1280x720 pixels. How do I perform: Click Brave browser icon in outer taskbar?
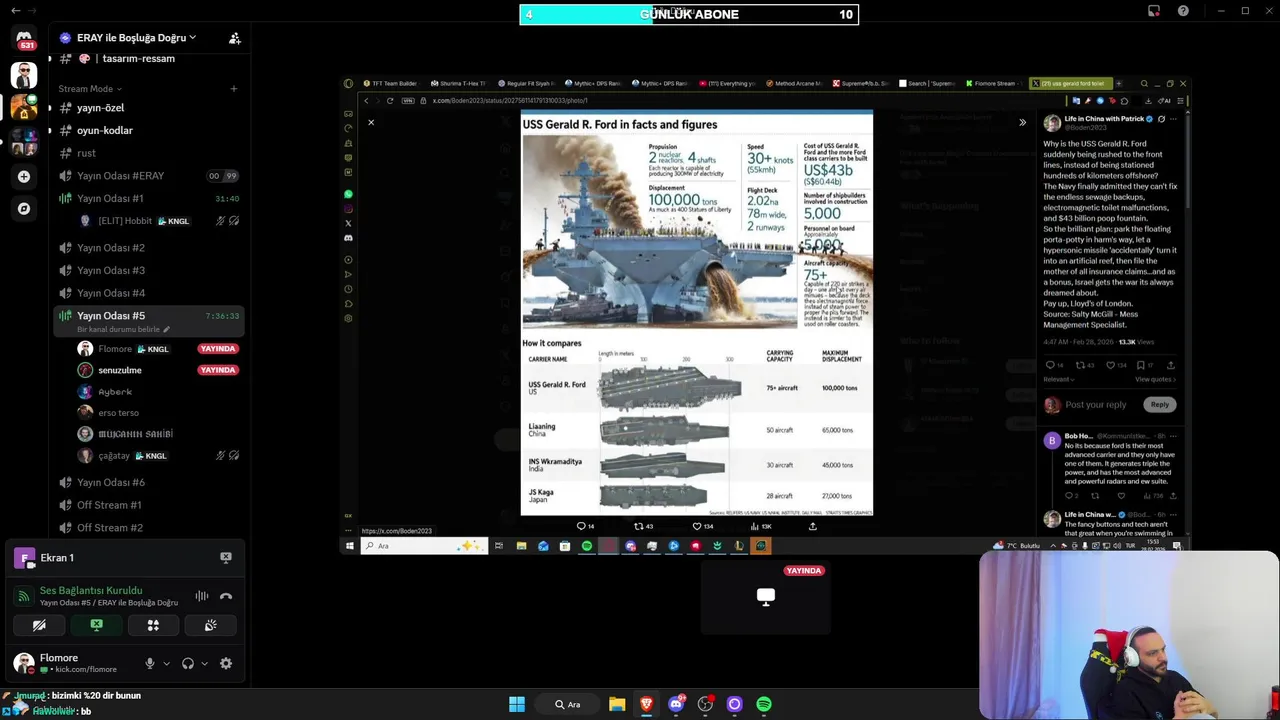coord(646,704)
